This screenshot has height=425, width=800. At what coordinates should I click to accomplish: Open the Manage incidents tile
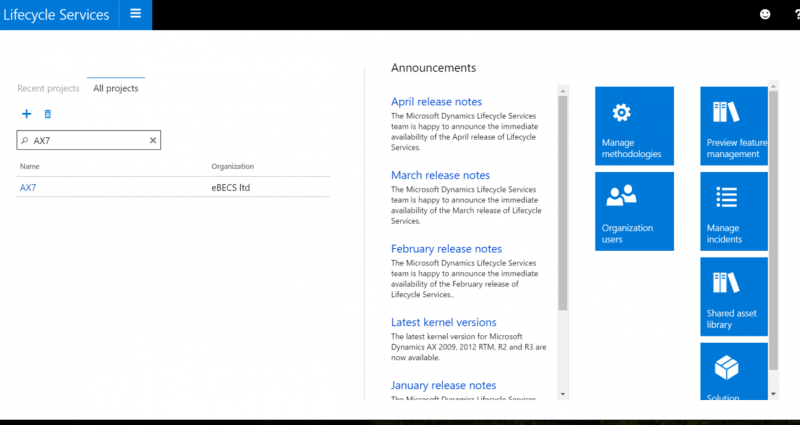click(734, 211)
